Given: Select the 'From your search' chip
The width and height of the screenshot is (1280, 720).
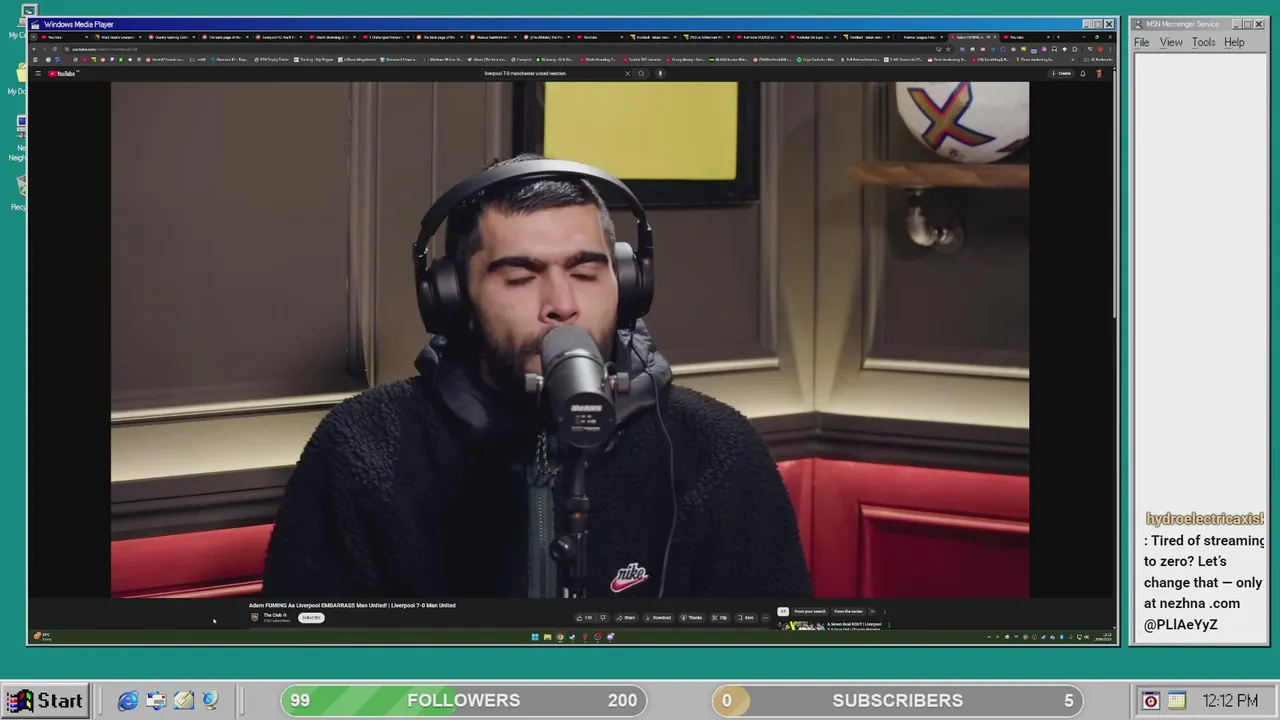Looking at the screenshot, I should 810,611.
